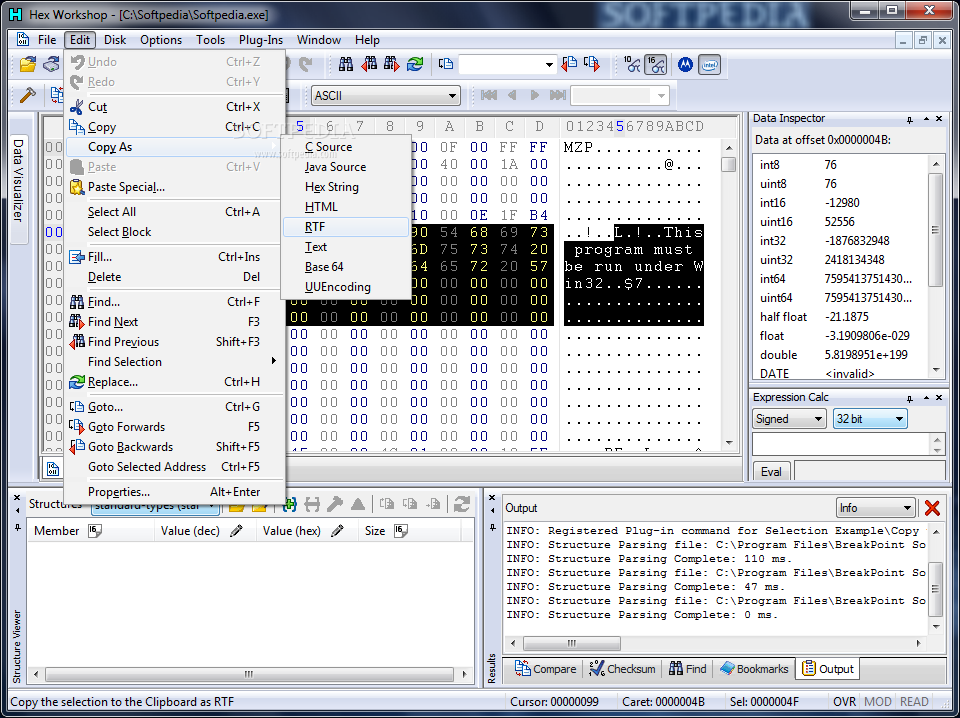
Task: Click the Goto icon left of the toolbar combo box
Action: tap(446, 64)
